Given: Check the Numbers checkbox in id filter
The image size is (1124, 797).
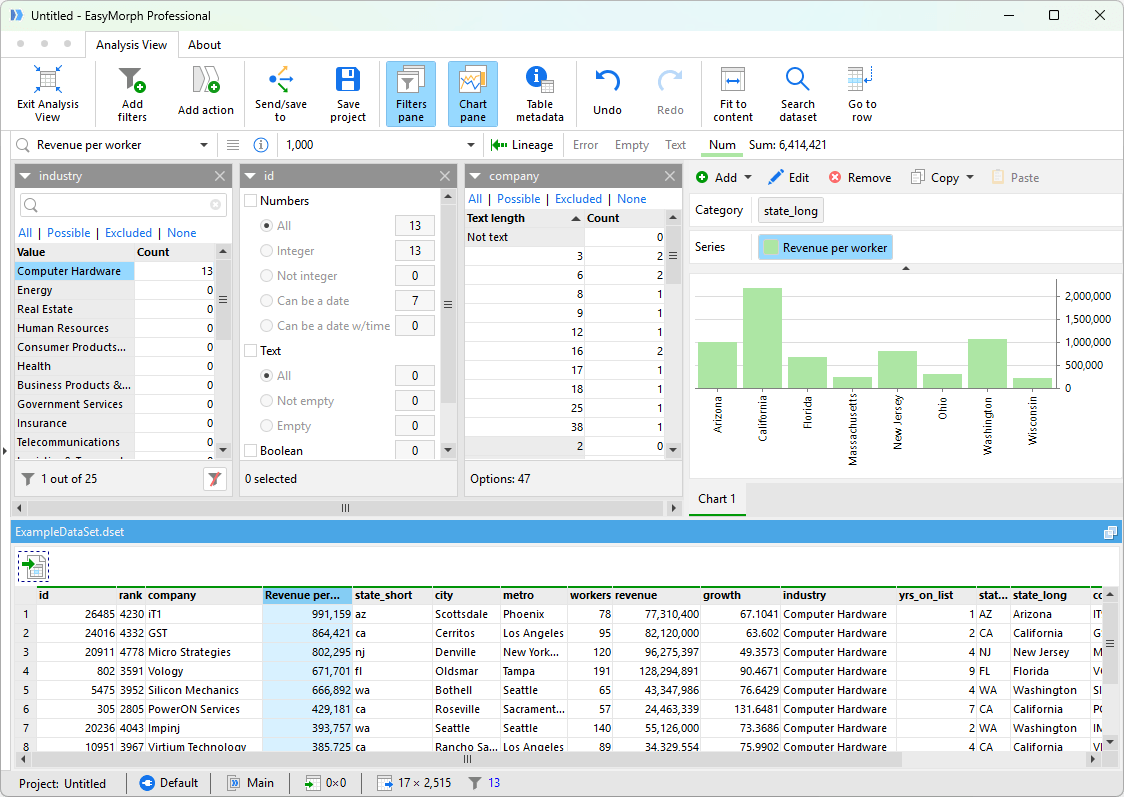Looking at the screenshot, I should (251, 201).
